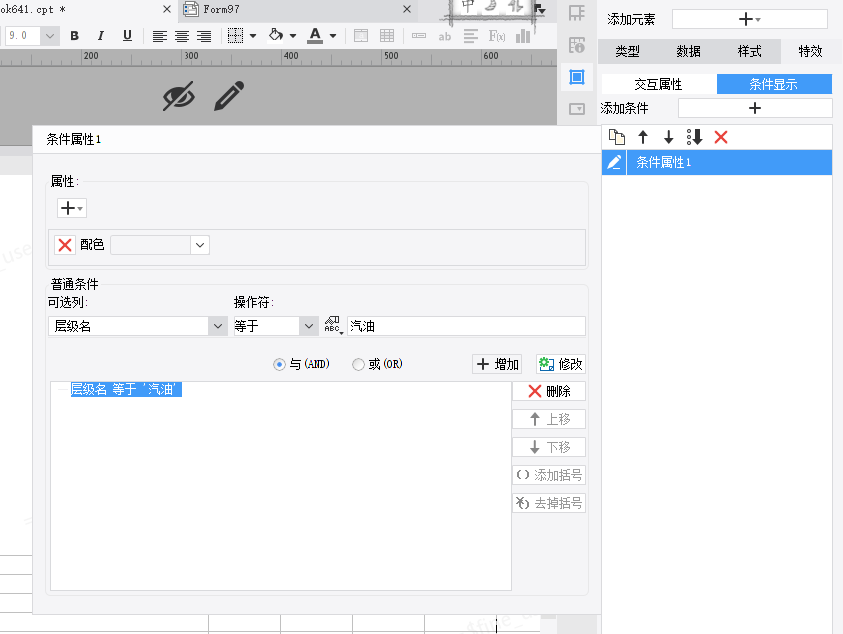This screenshot has width=843, height=634.
Task: Click 去掉括号 button
Action: click(549, 503)
